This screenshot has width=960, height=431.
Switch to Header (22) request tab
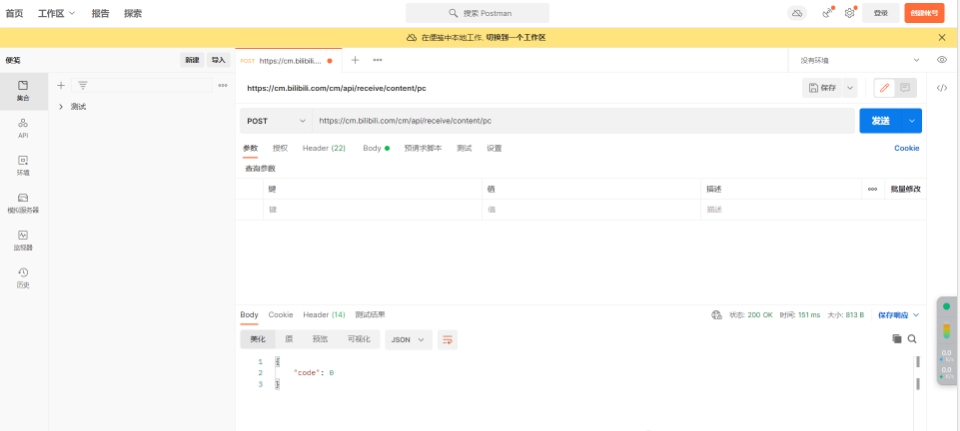click(324, 148)
